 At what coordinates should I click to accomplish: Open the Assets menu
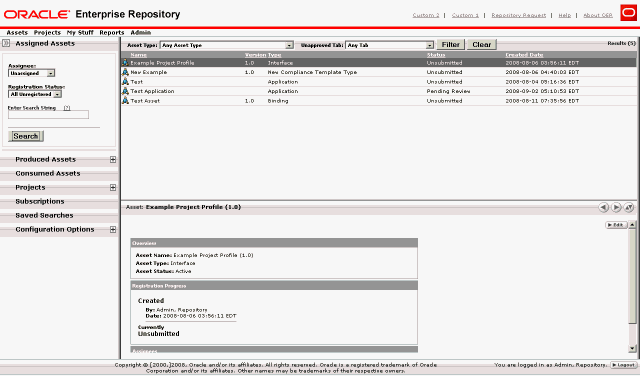tap(17, 32)
